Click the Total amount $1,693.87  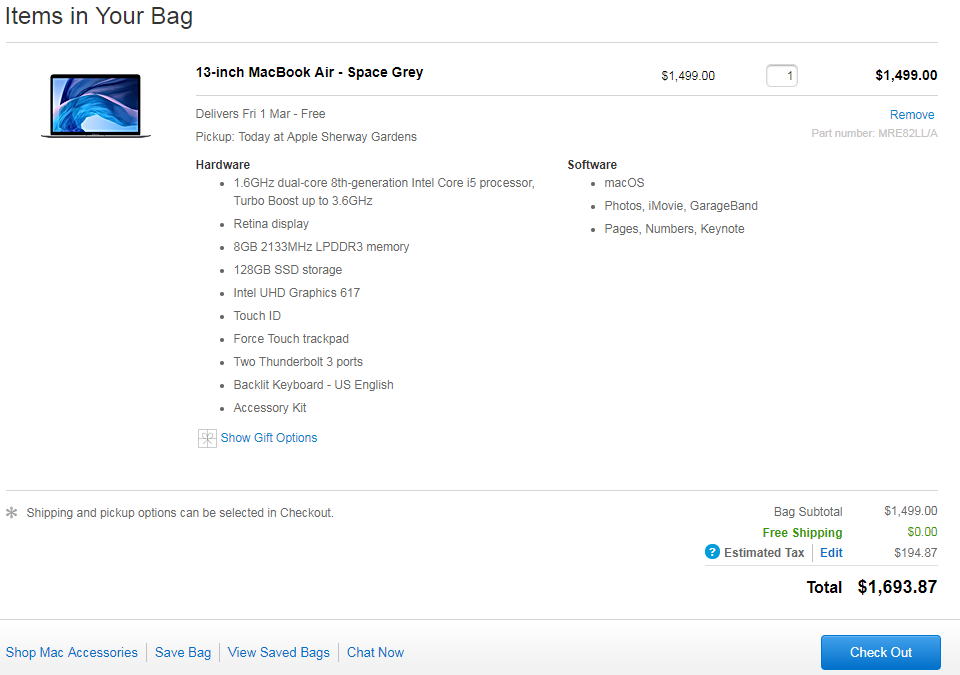point(897,587)
